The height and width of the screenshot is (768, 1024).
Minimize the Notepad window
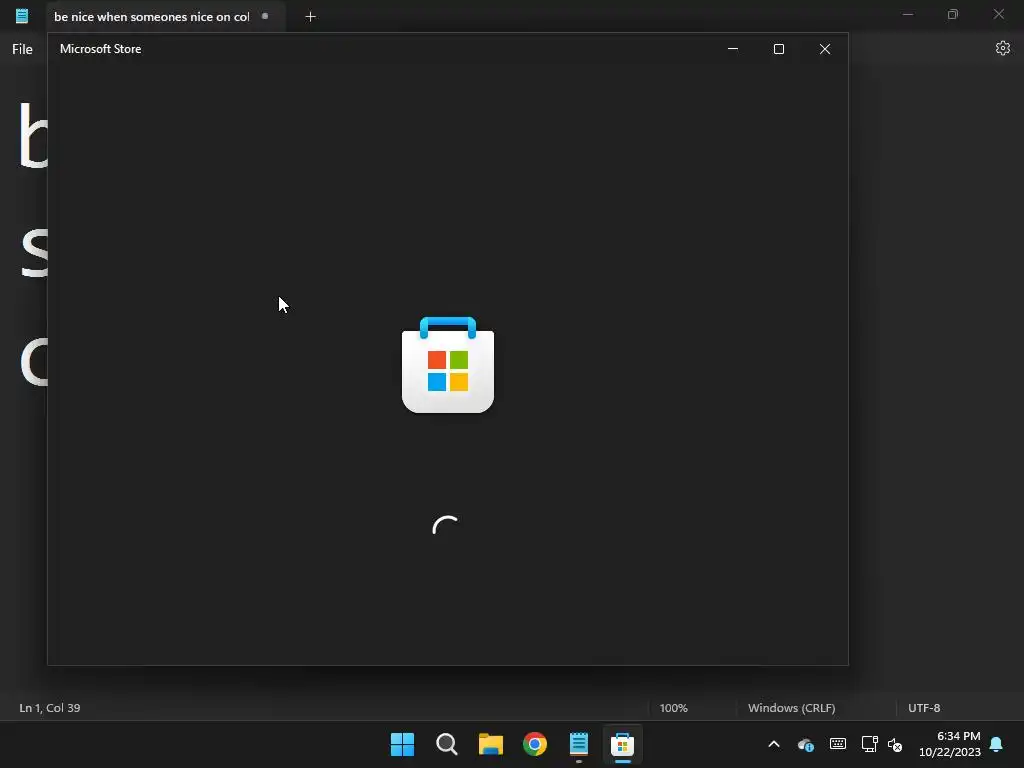click(908, 14)
